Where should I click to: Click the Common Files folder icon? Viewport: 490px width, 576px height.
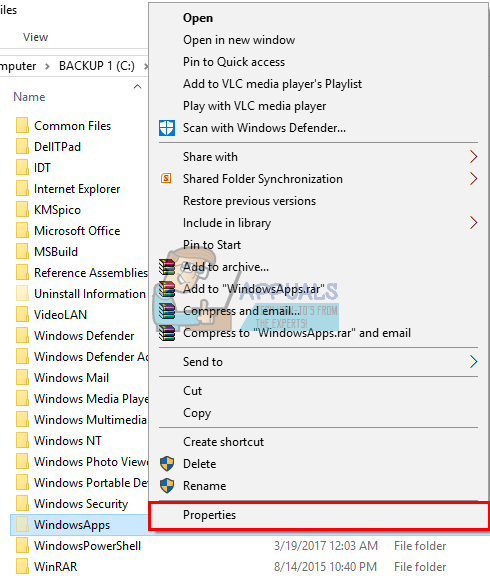22,125
